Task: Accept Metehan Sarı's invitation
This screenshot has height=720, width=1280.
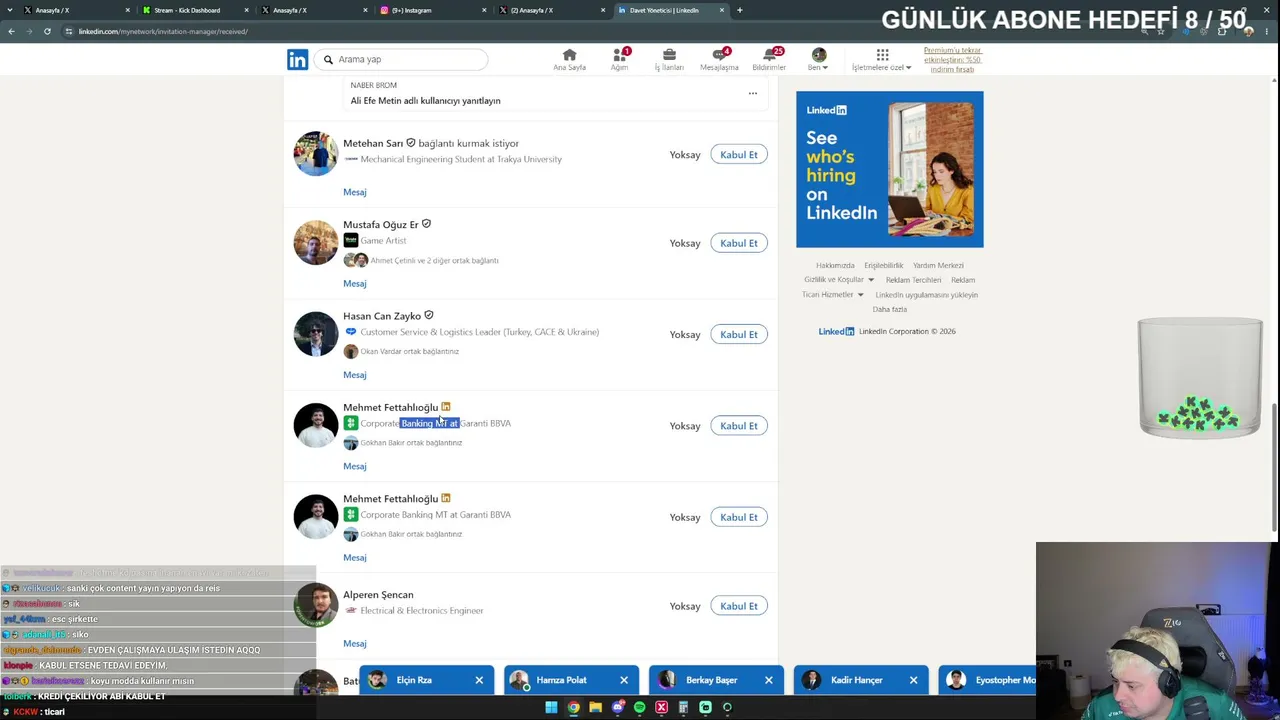Action: tap(739, 154)
